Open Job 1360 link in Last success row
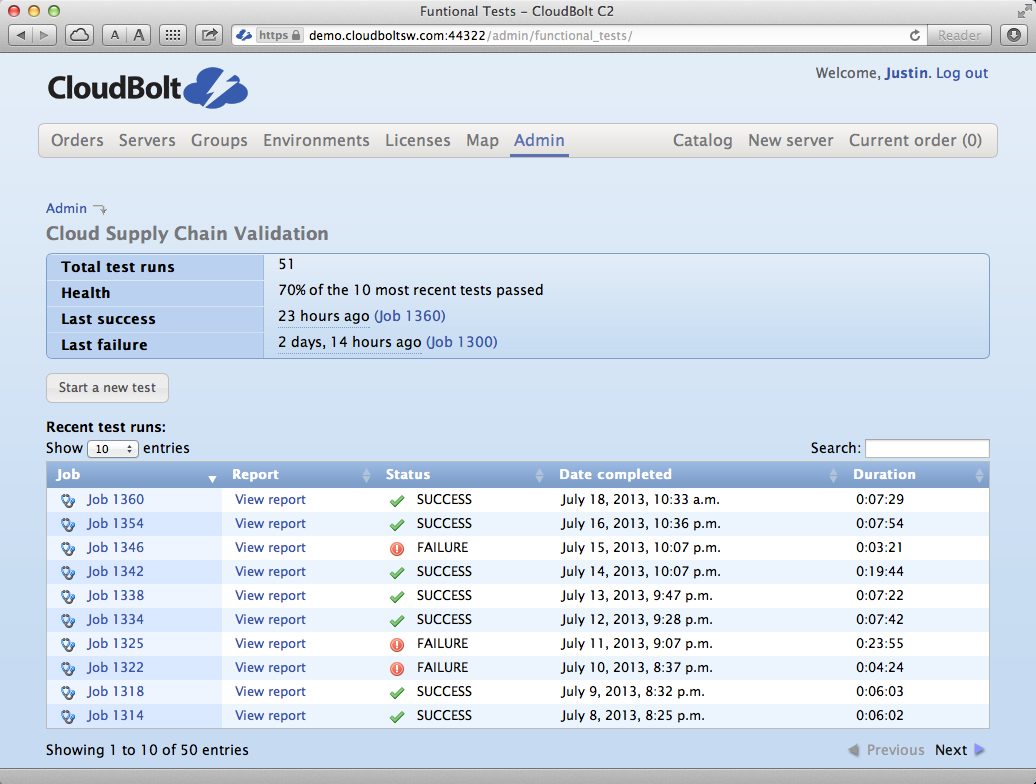The width and height of the screenshot is (1036, 784). click(410, 316)
